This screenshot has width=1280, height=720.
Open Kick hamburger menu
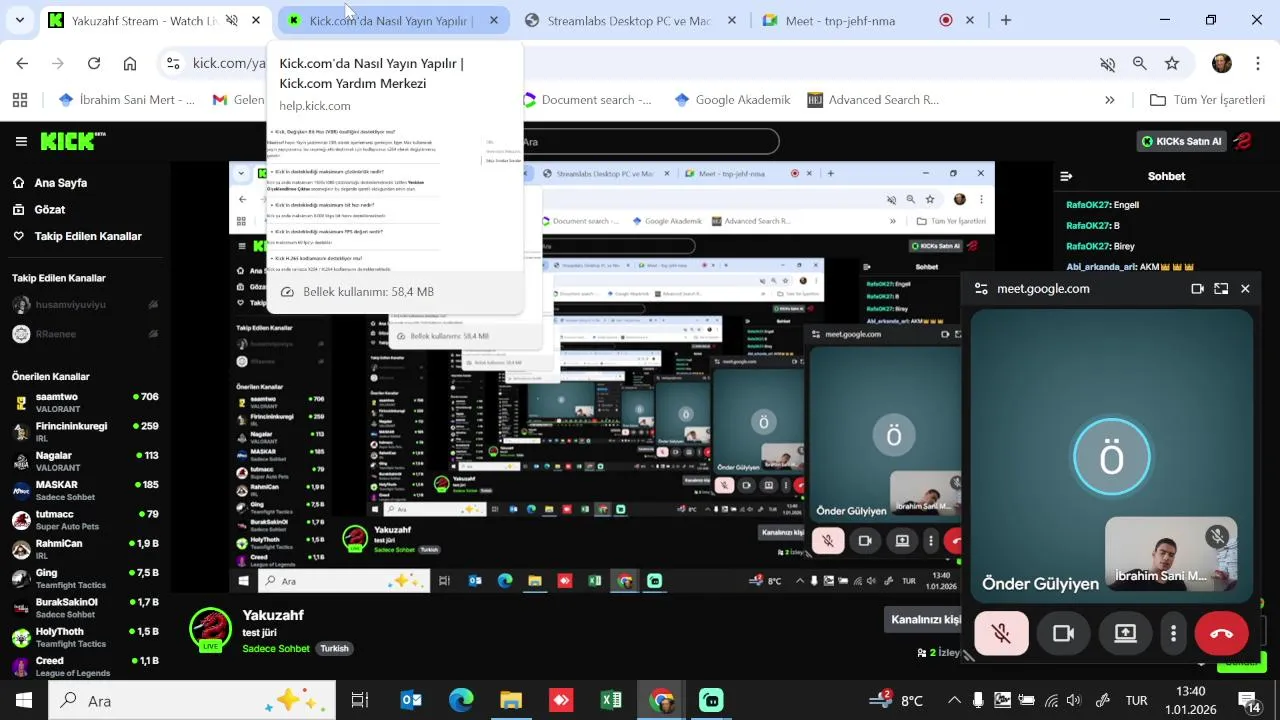click(21, 141)
